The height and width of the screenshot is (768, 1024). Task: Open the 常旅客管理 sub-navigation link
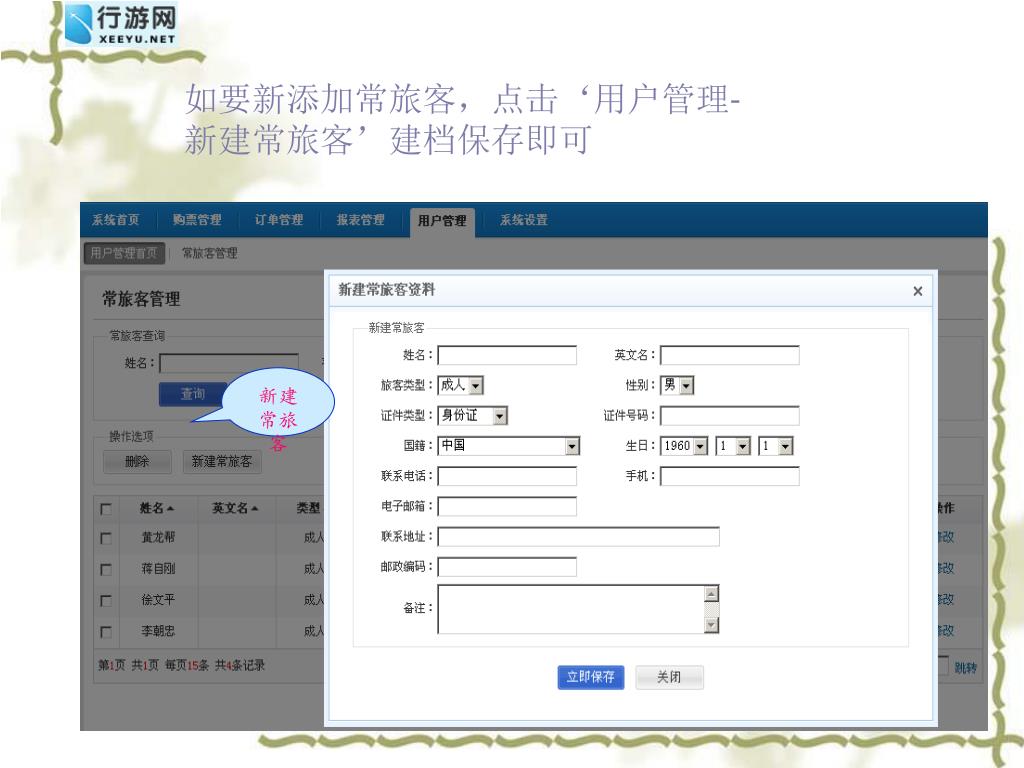[x=210, y=253]
